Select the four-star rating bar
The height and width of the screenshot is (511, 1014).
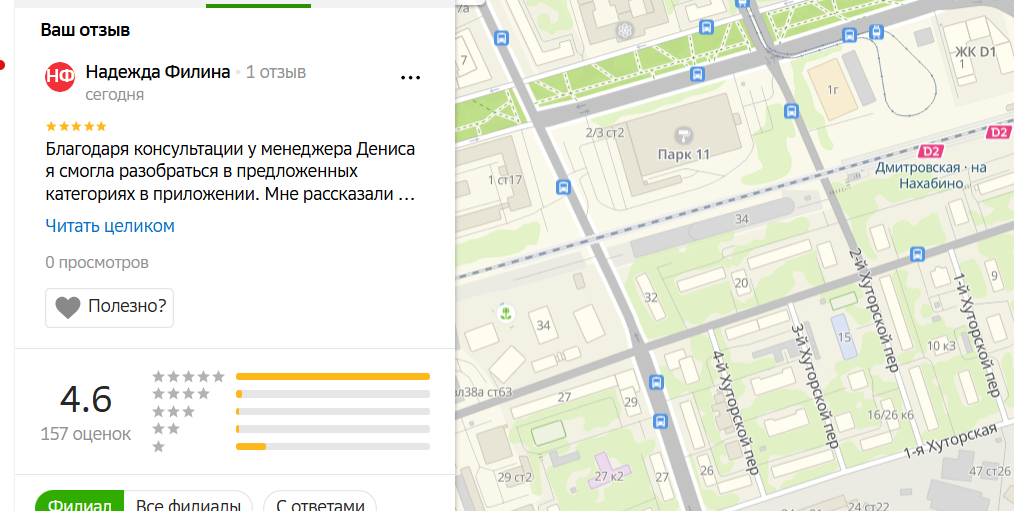click(333, 394)
